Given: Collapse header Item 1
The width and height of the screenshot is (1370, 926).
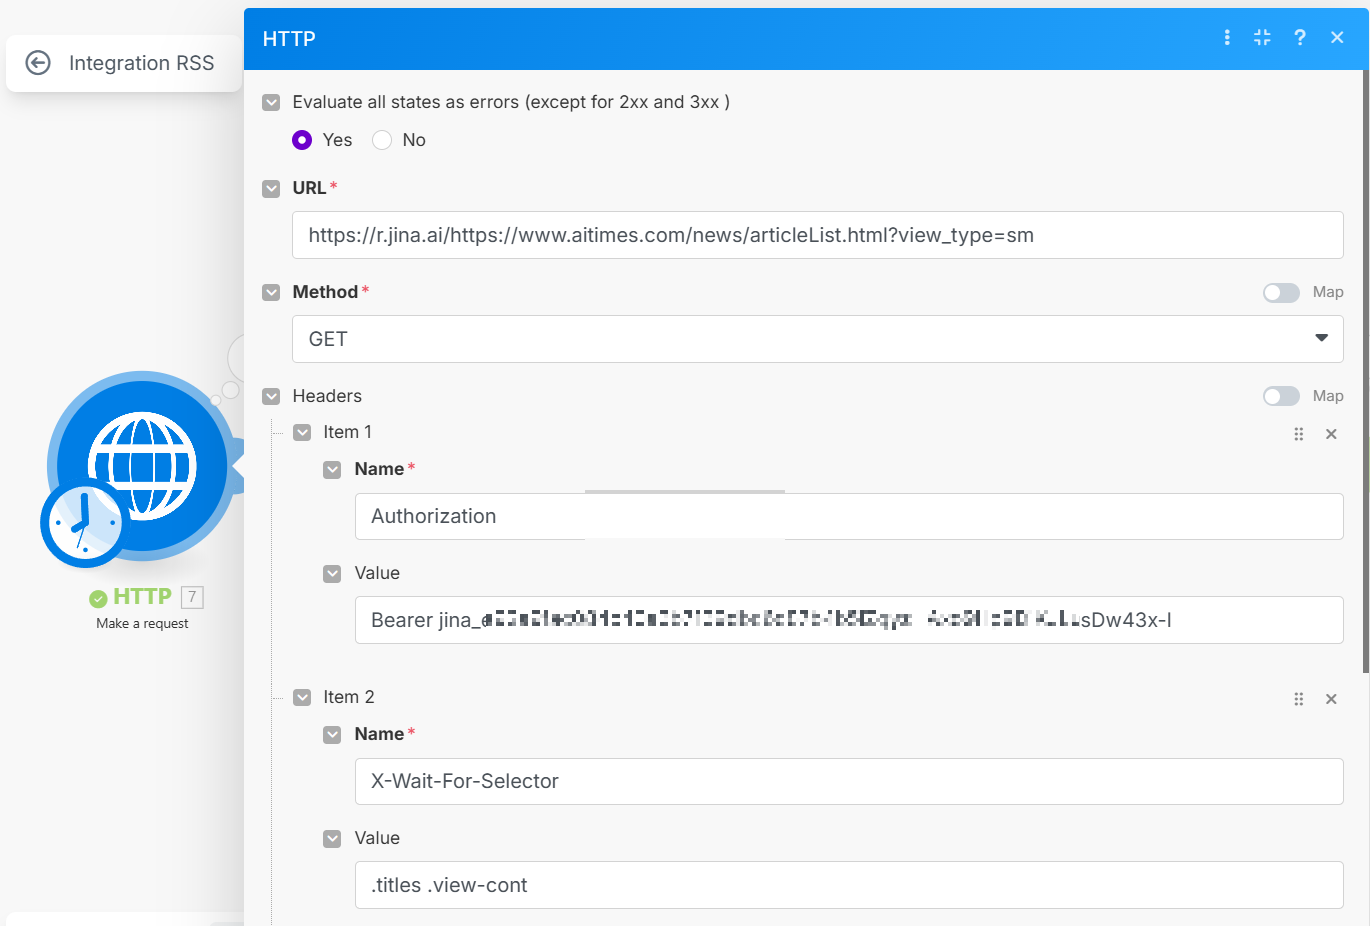Looking at the screenshot, I should click(302, 432).
